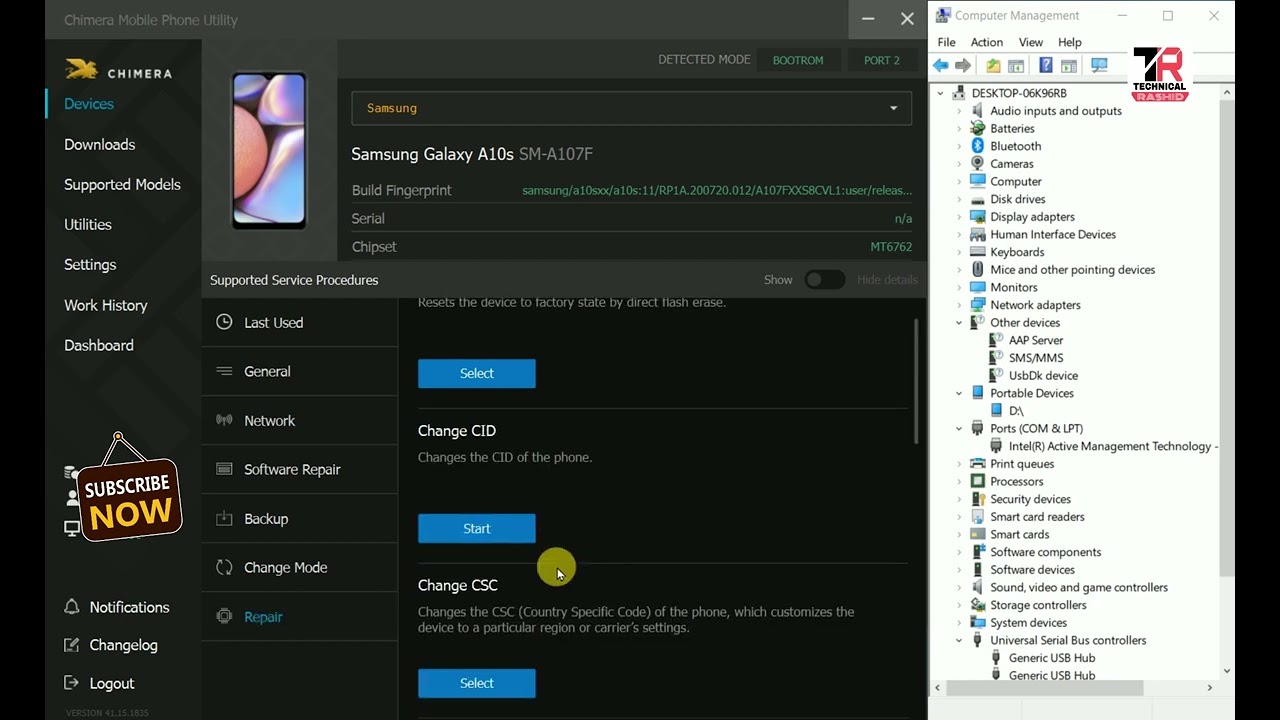Open File menu in Computer Management
This screenshot has height=720, width=1280.
946,42
